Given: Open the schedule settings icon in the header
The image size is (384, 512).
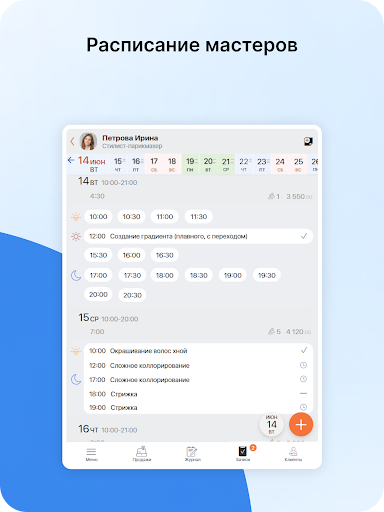Looking at the screenshot, I should [x=308, y=141].
